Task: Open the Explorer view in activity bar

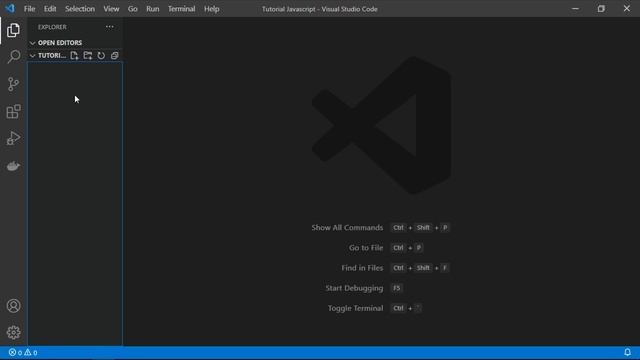Action: coord(13,30)
